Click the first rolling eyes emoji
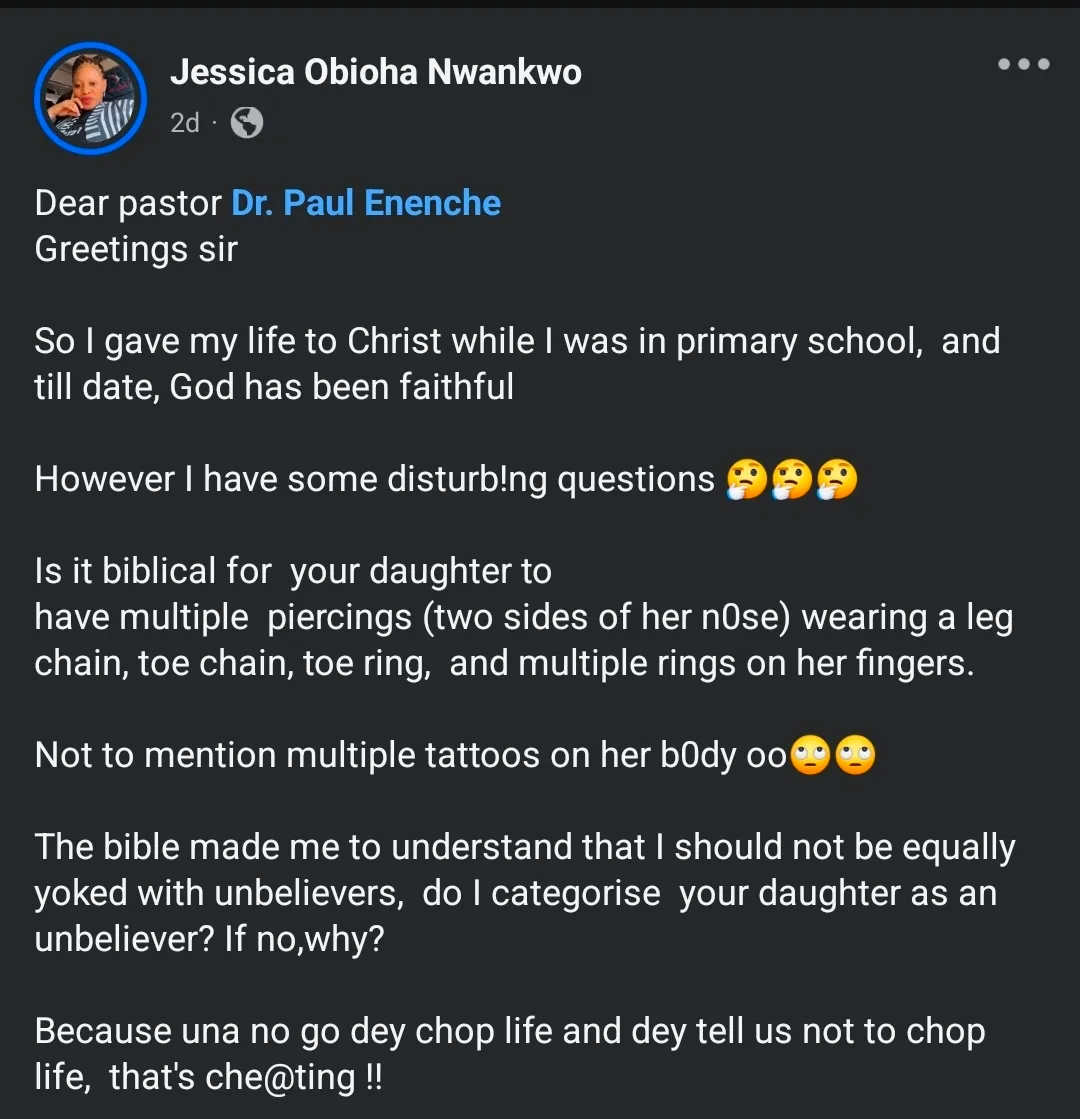 (x=810, y=755)
